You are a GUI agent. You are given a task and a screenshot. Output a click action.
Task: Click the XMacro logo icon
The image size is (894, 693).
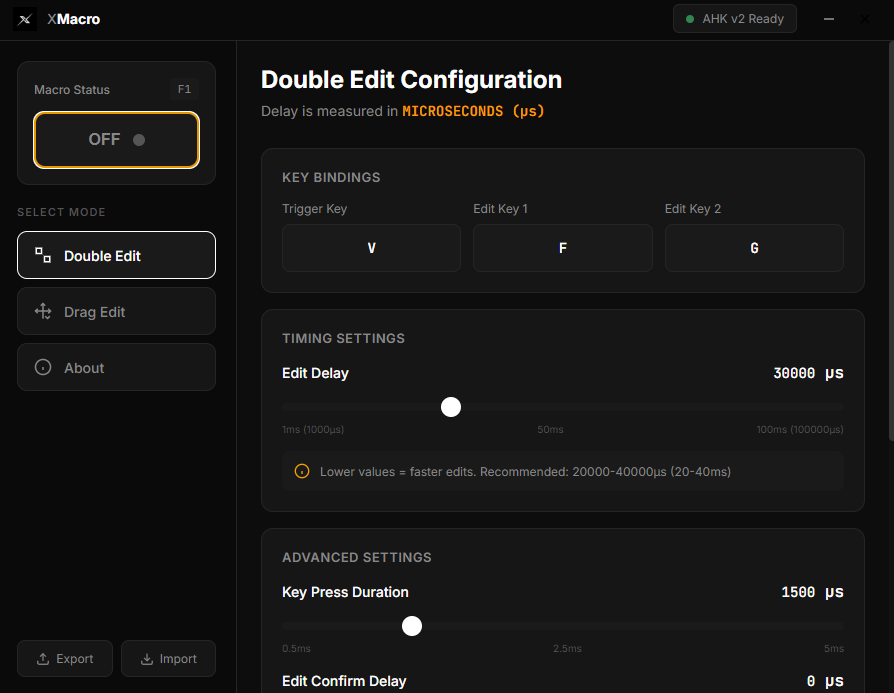pyautogui.click(x=27, y=19)
